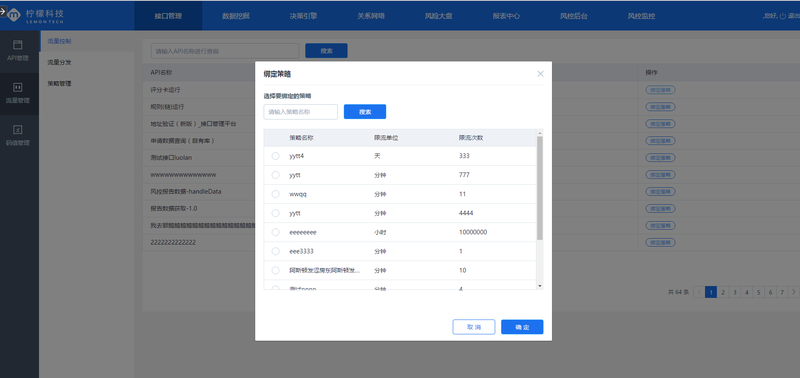This screenshot has width=800, height=378.
Task: Click the 小时 unit cell
Action: click(380, 232)
